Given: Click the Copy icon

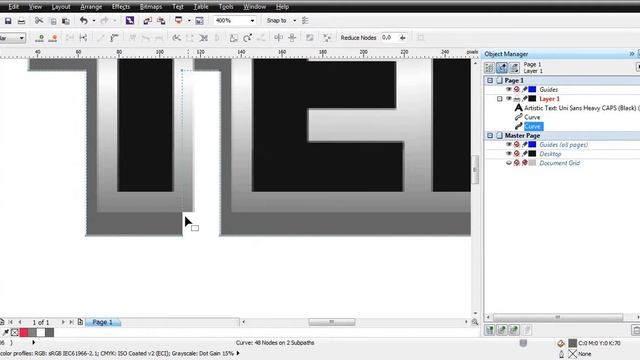Looking at the screenshot, I should point(53,20).
